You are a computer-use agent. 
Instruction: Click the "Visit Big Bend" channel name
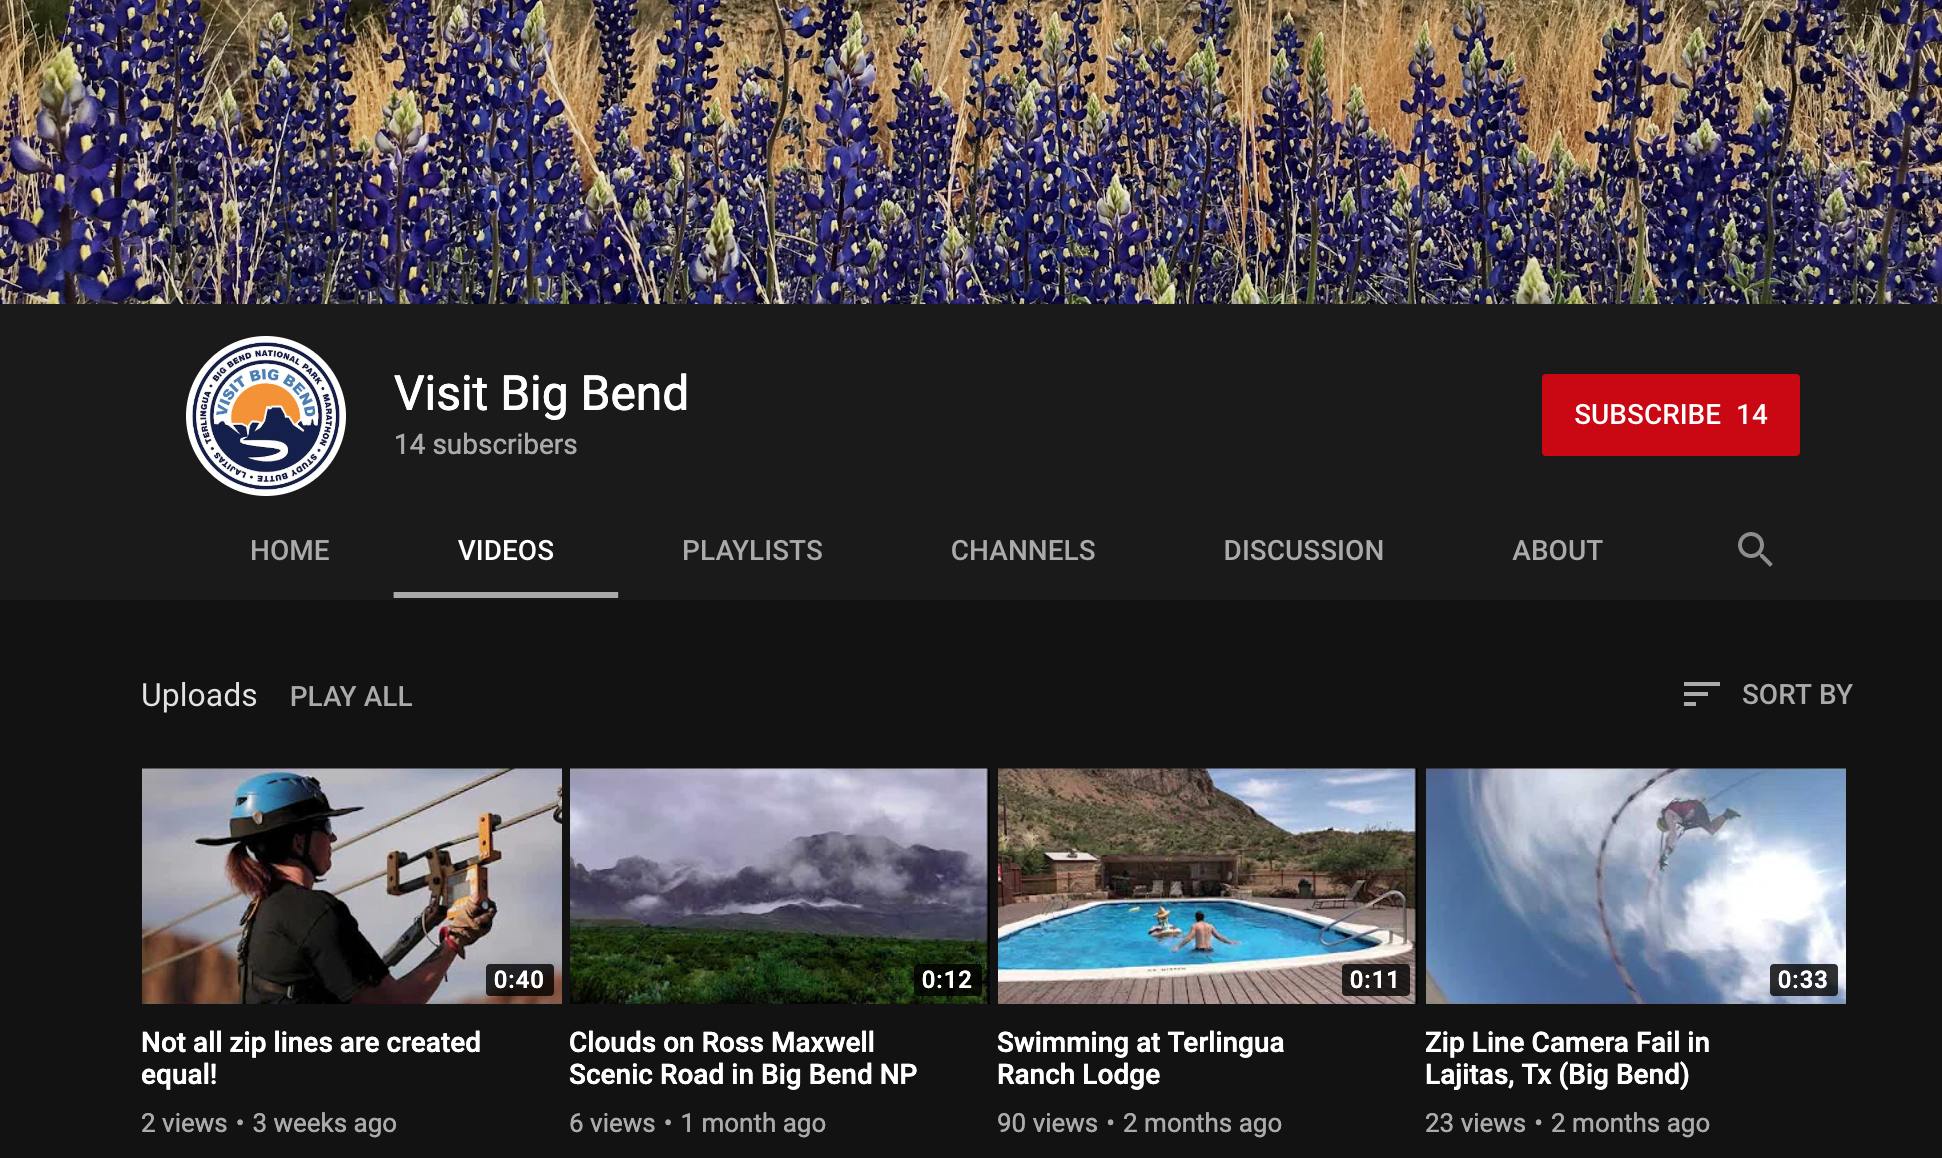(541, 393)
